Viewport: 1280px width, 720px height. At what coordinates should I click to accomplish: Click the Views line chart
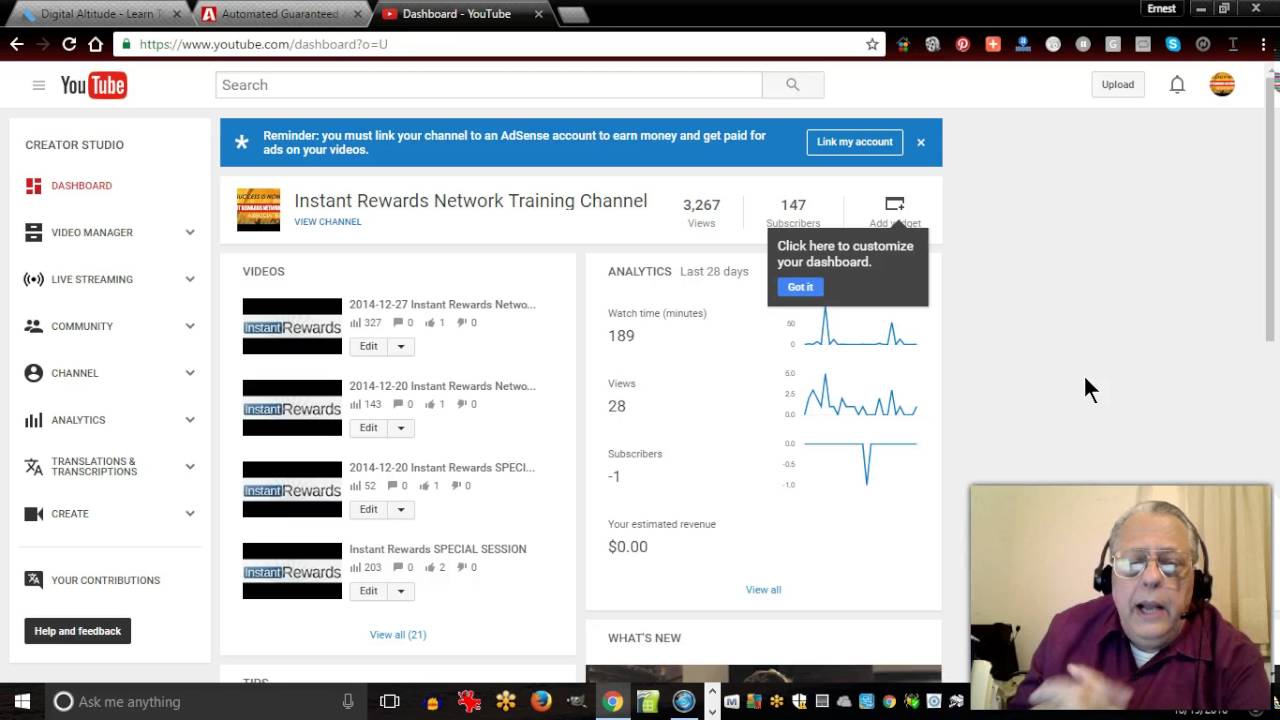(x=861, y=394)
